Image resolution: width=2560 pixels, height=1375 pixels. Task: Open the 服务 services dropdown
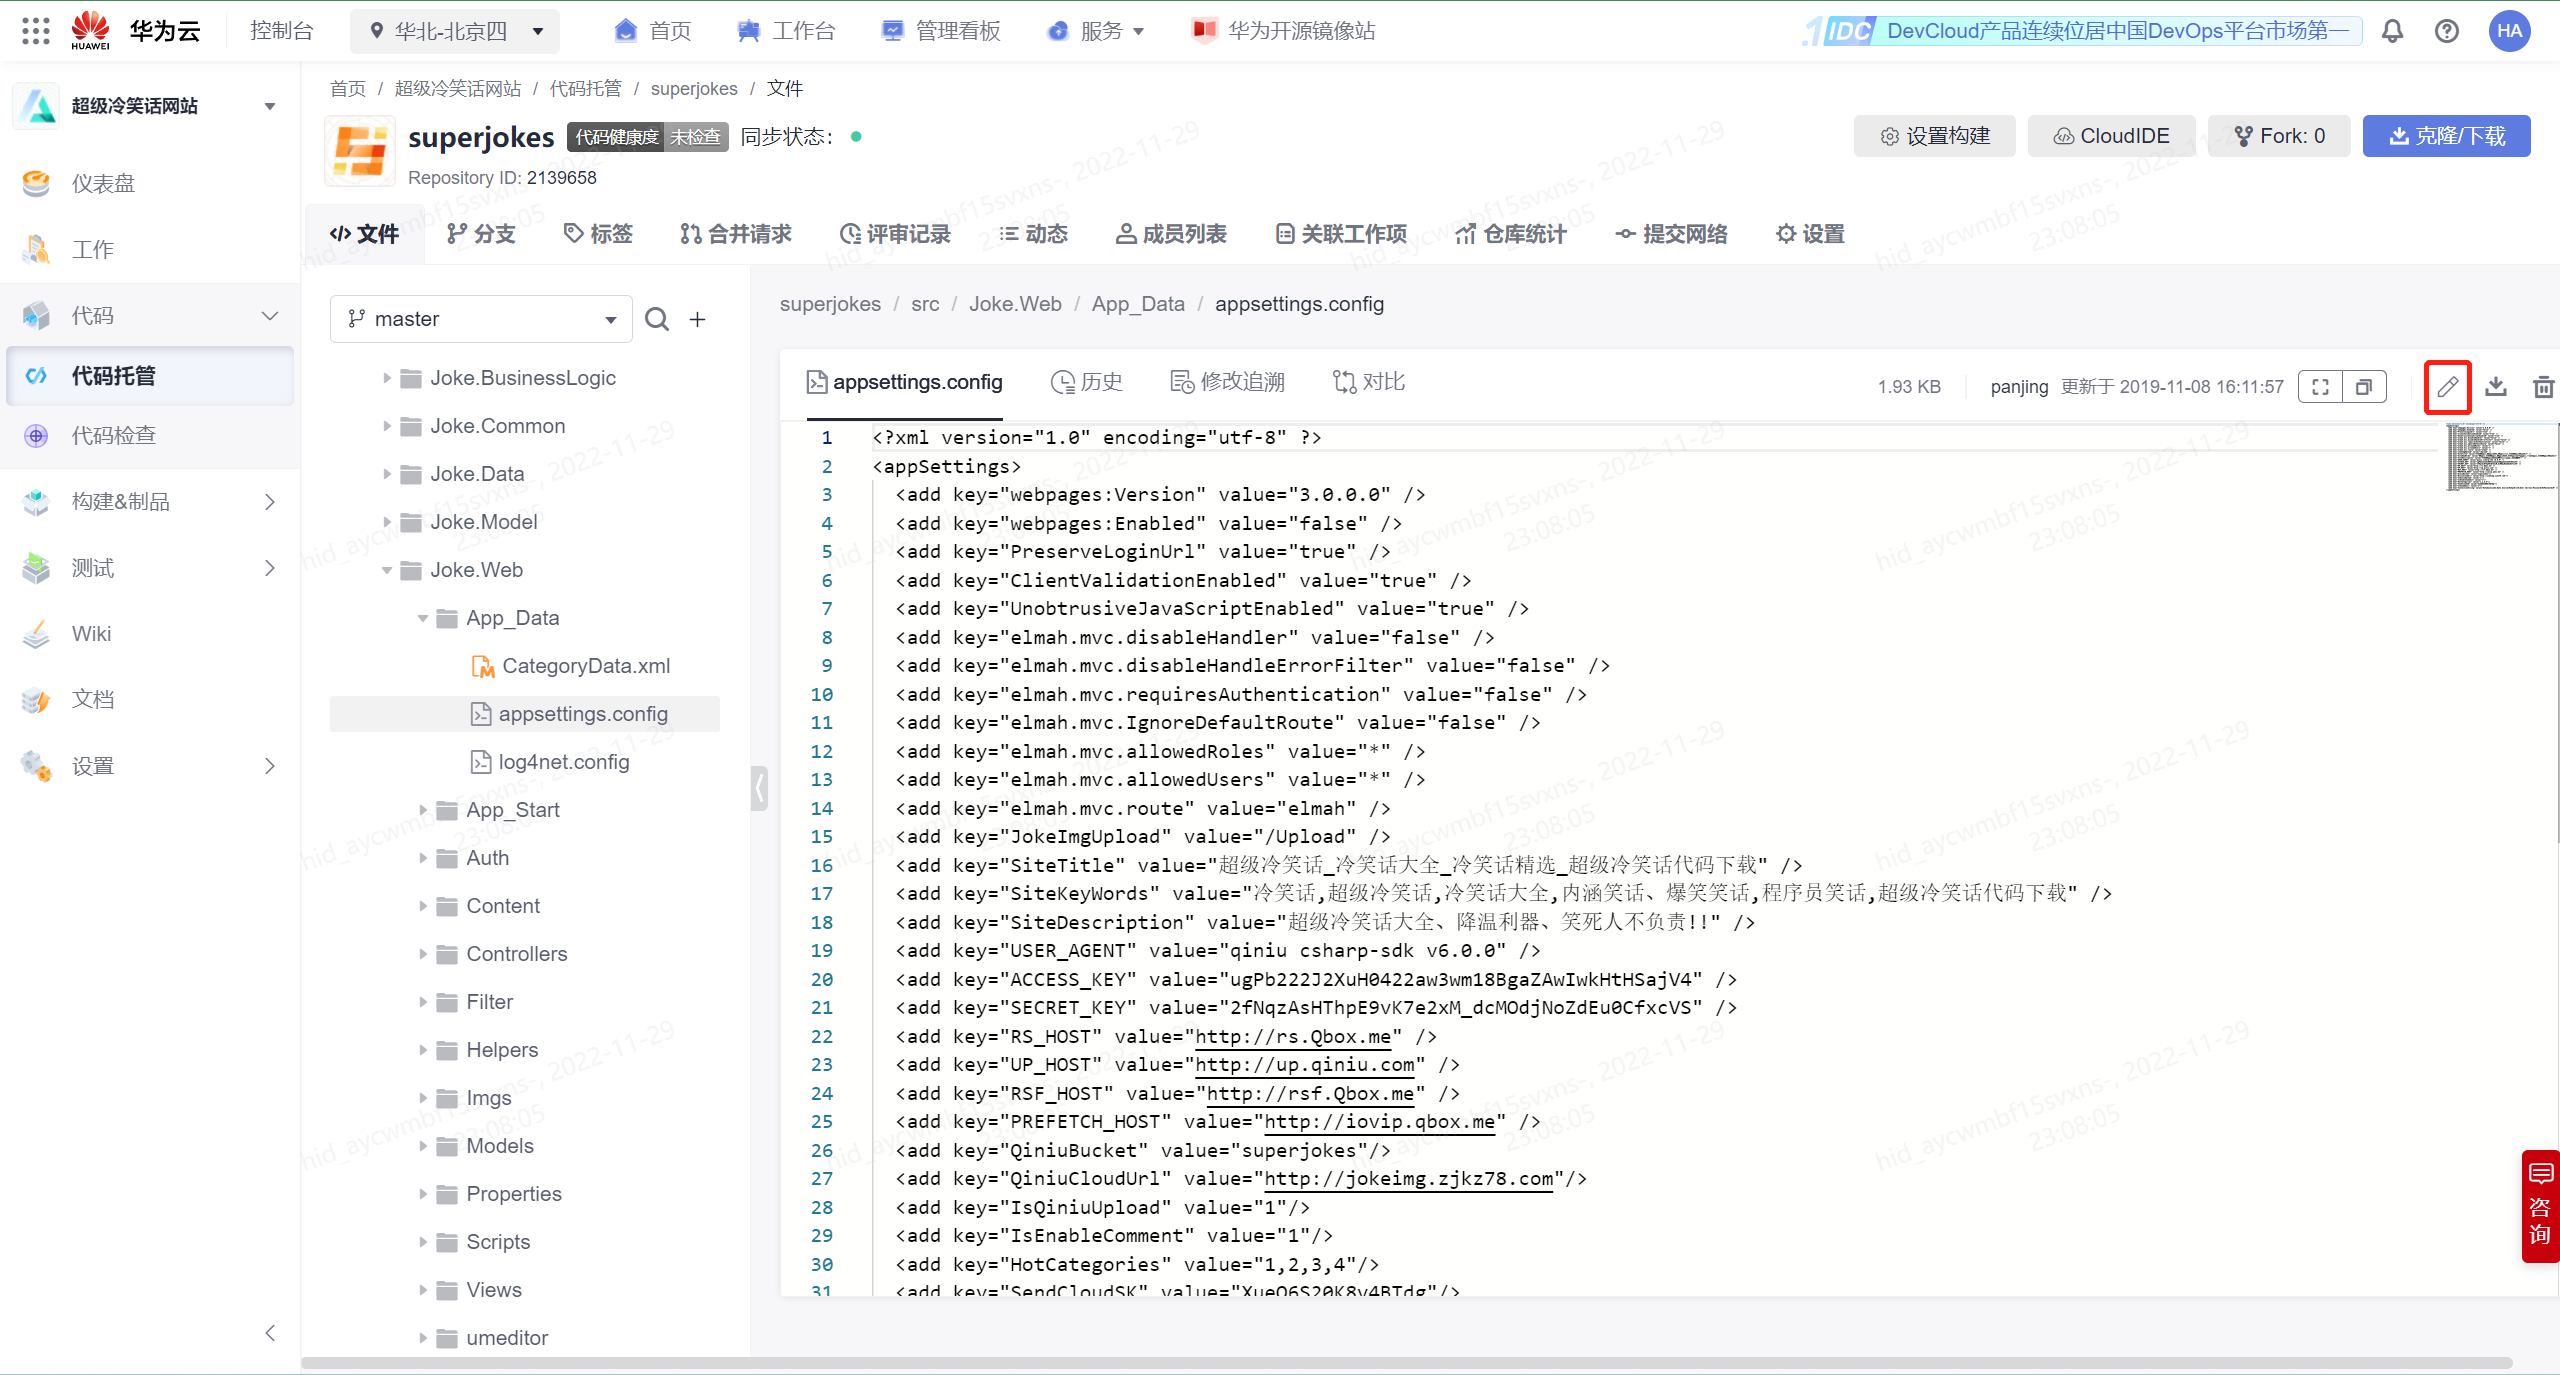click(x=1096, y=31)
